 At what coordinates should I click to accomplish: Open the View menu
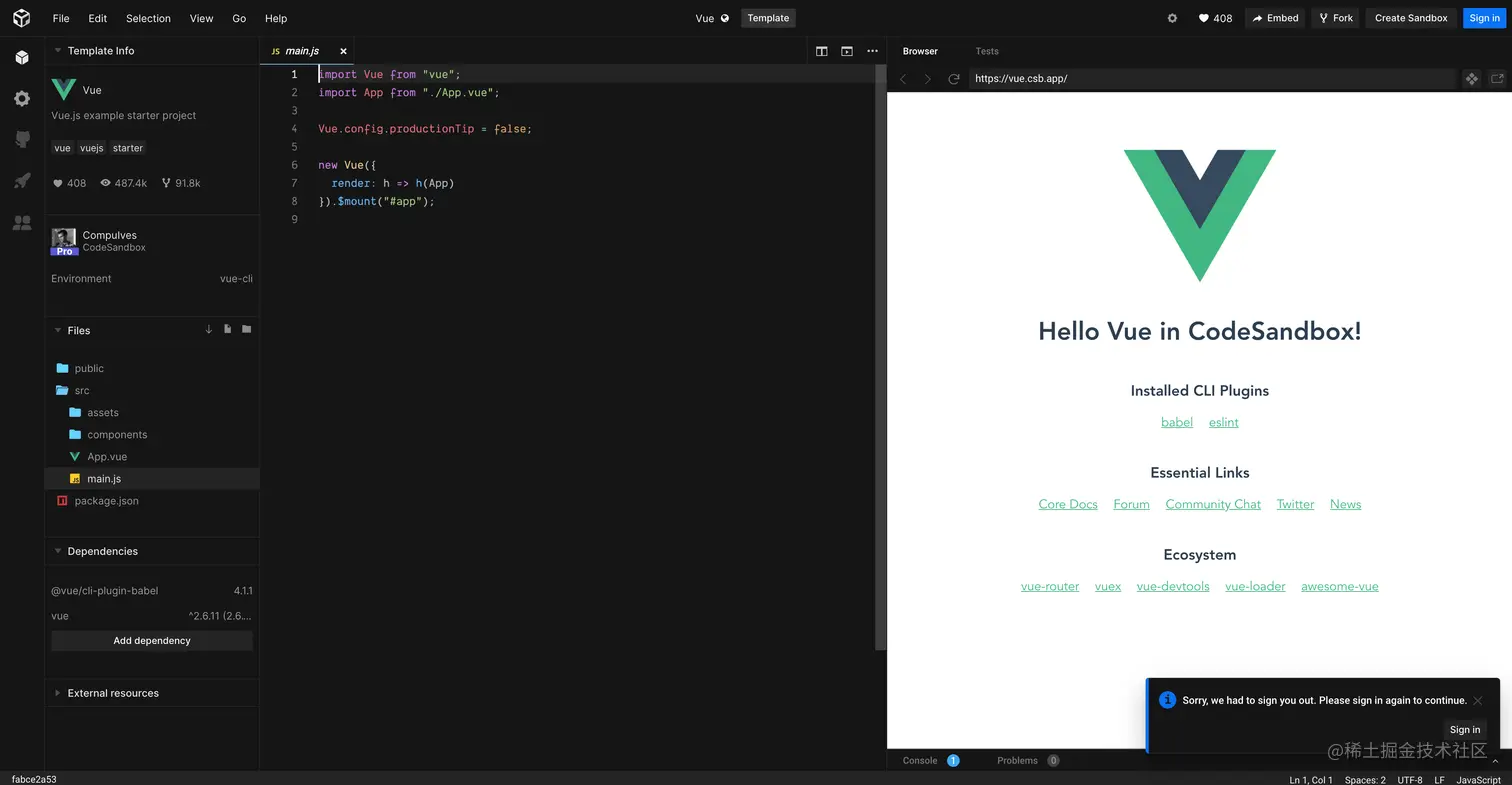pos(201,18)
